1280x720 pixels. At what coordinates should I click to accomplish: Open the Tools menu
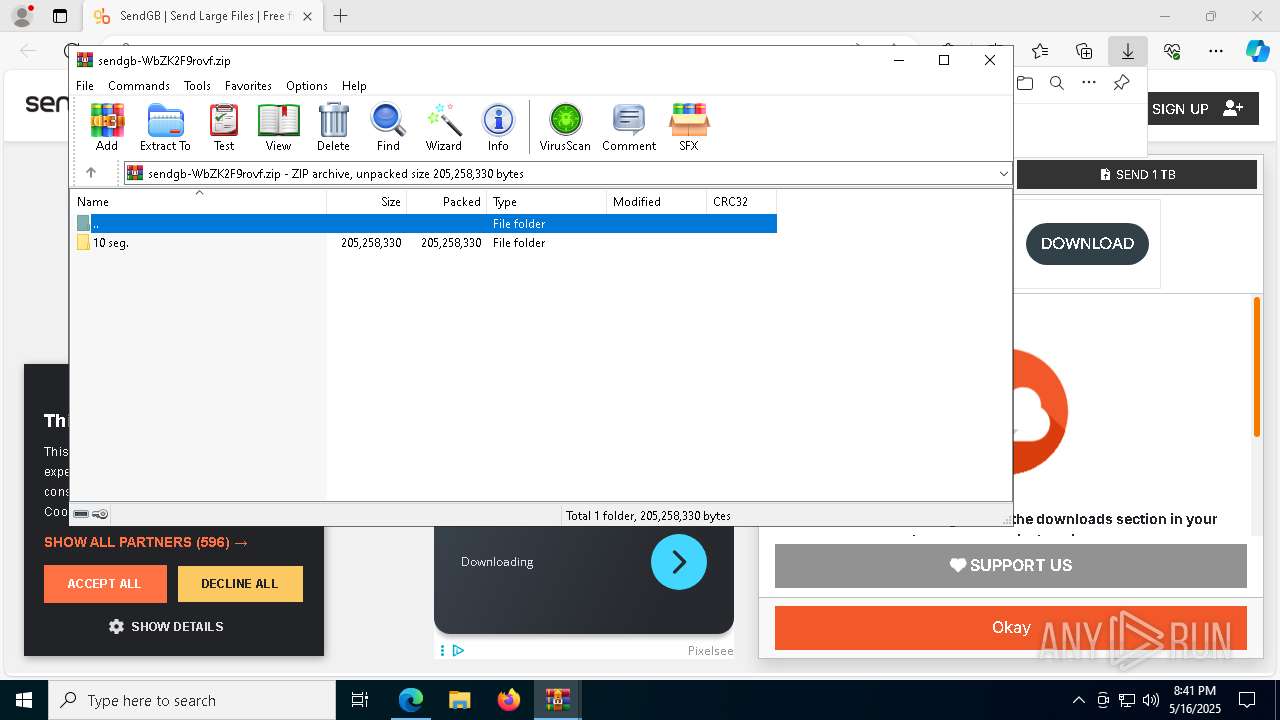click(197, 86)
